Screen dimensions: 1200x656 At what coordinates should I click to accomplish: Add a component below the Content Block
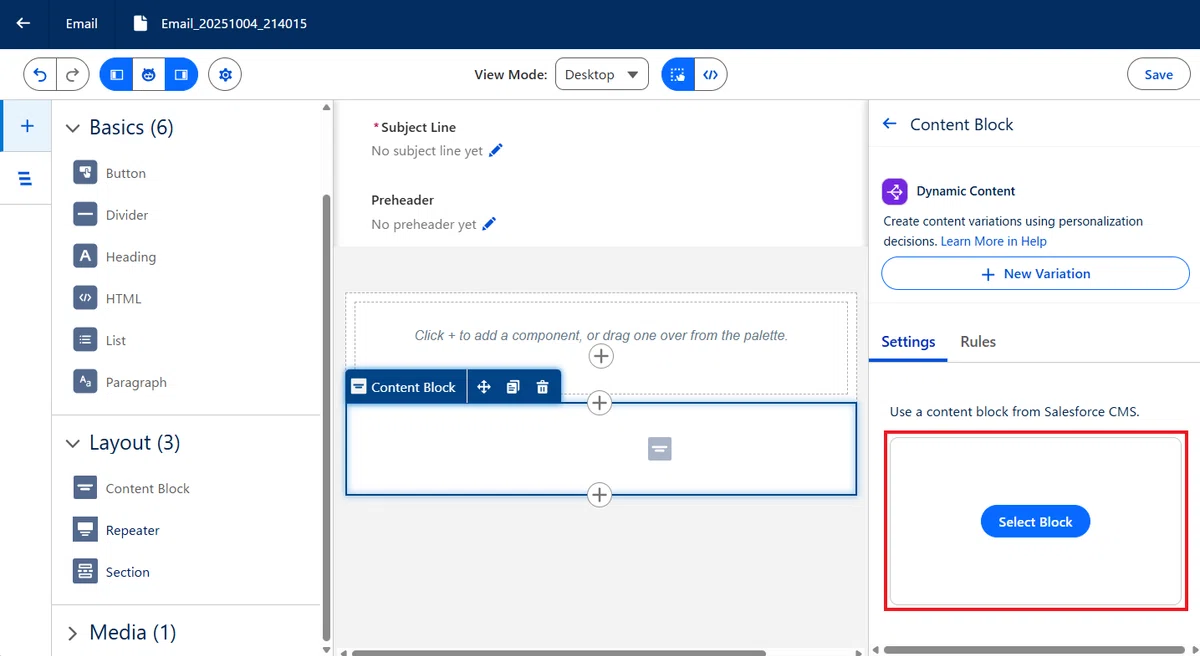599,495
